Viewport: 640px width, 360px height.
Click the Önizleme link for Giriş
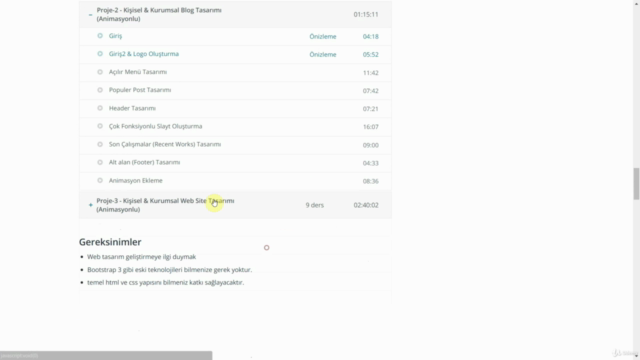click(323, 36)
